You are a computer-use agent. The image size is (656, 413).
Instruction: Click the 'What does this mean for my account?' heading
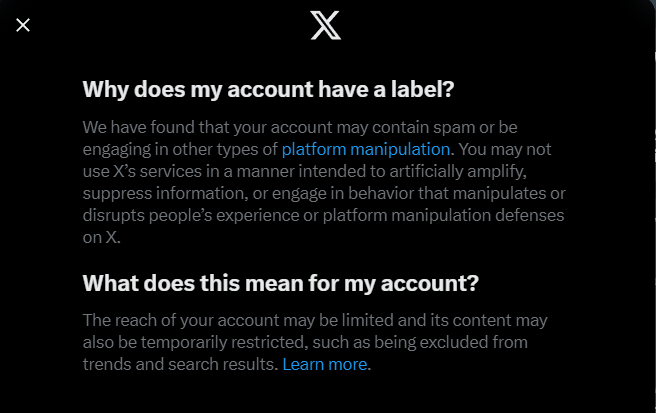[281, 283]
